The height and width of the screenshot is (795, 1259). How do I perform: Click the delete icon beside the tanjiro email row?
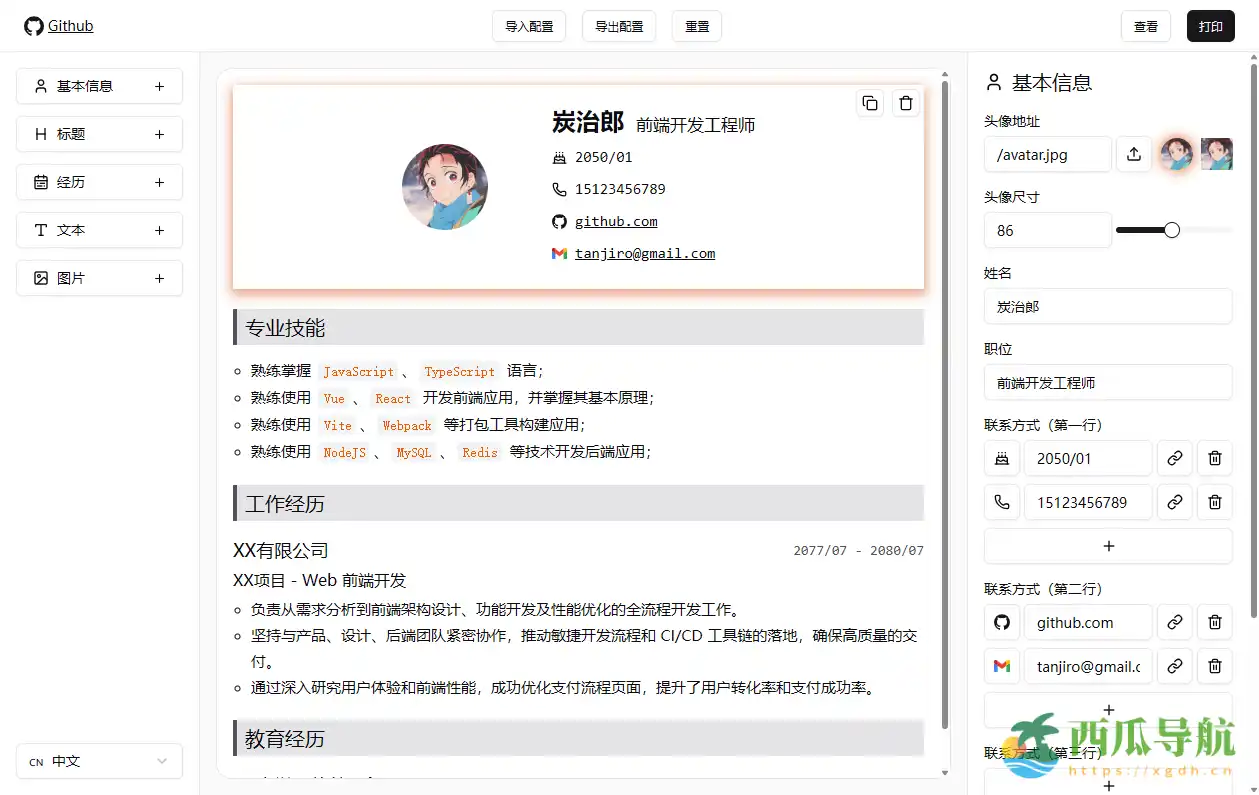point(1214,666)
